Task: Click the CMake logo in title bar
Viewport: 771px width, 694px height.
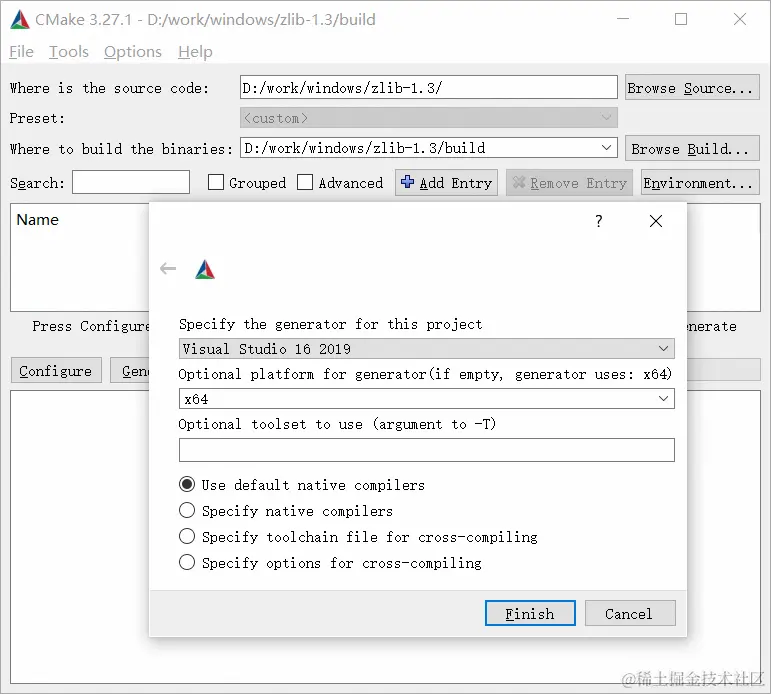Action: pos(20,20)
